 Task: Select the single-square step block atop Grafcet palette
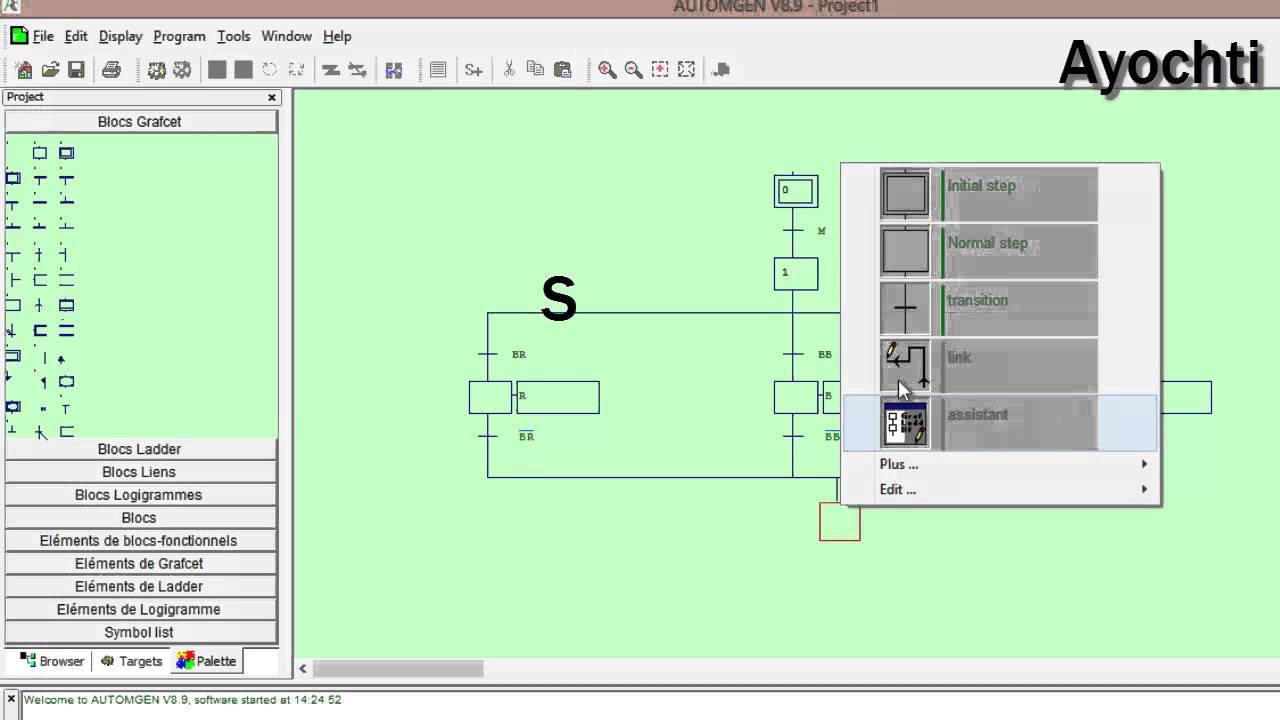(x=40, y=153)
